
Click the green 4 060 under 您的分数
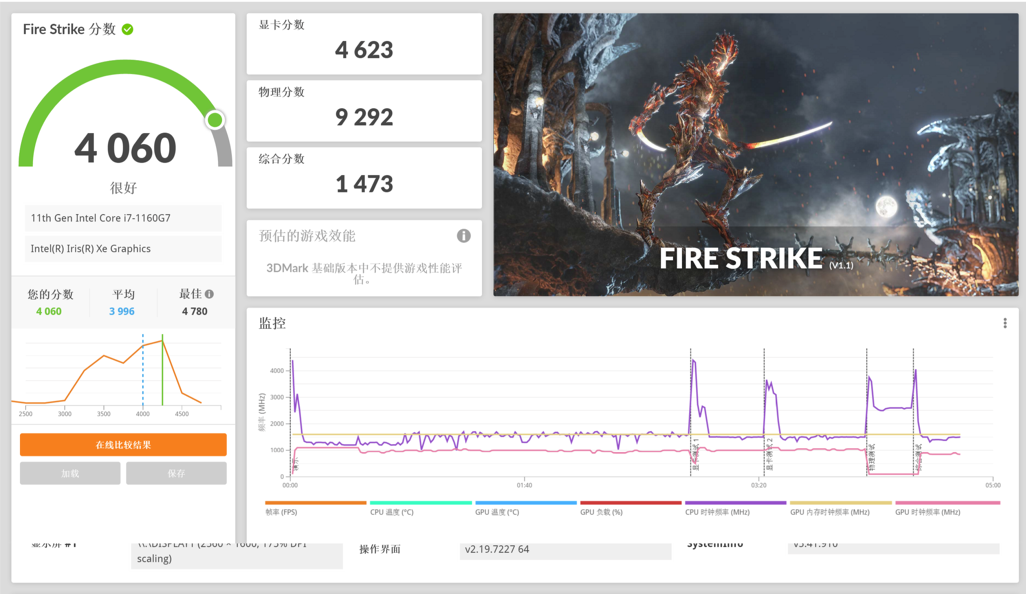[x=49, y=311]
